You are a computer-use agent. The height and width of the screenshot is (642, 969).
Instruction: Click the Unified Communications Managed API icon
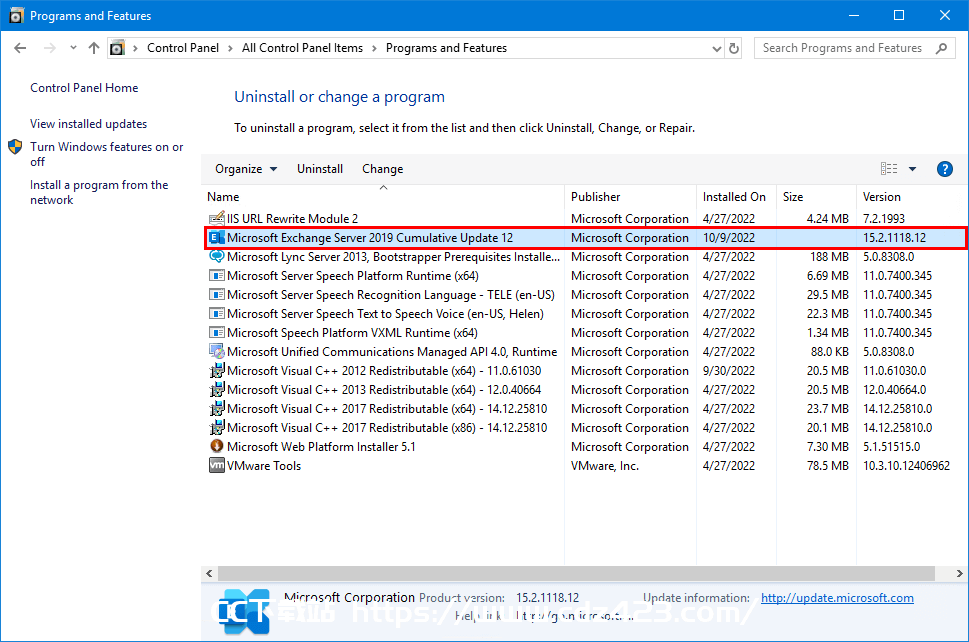[x=216, y=352]
